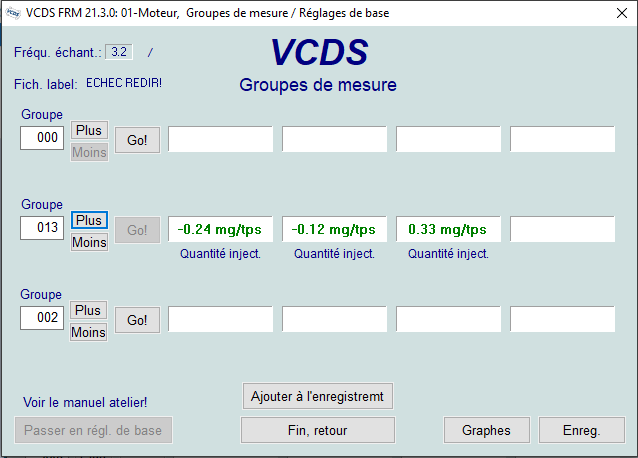
Task: Click the Voir le manuel atelier! text
Action: 85,402
